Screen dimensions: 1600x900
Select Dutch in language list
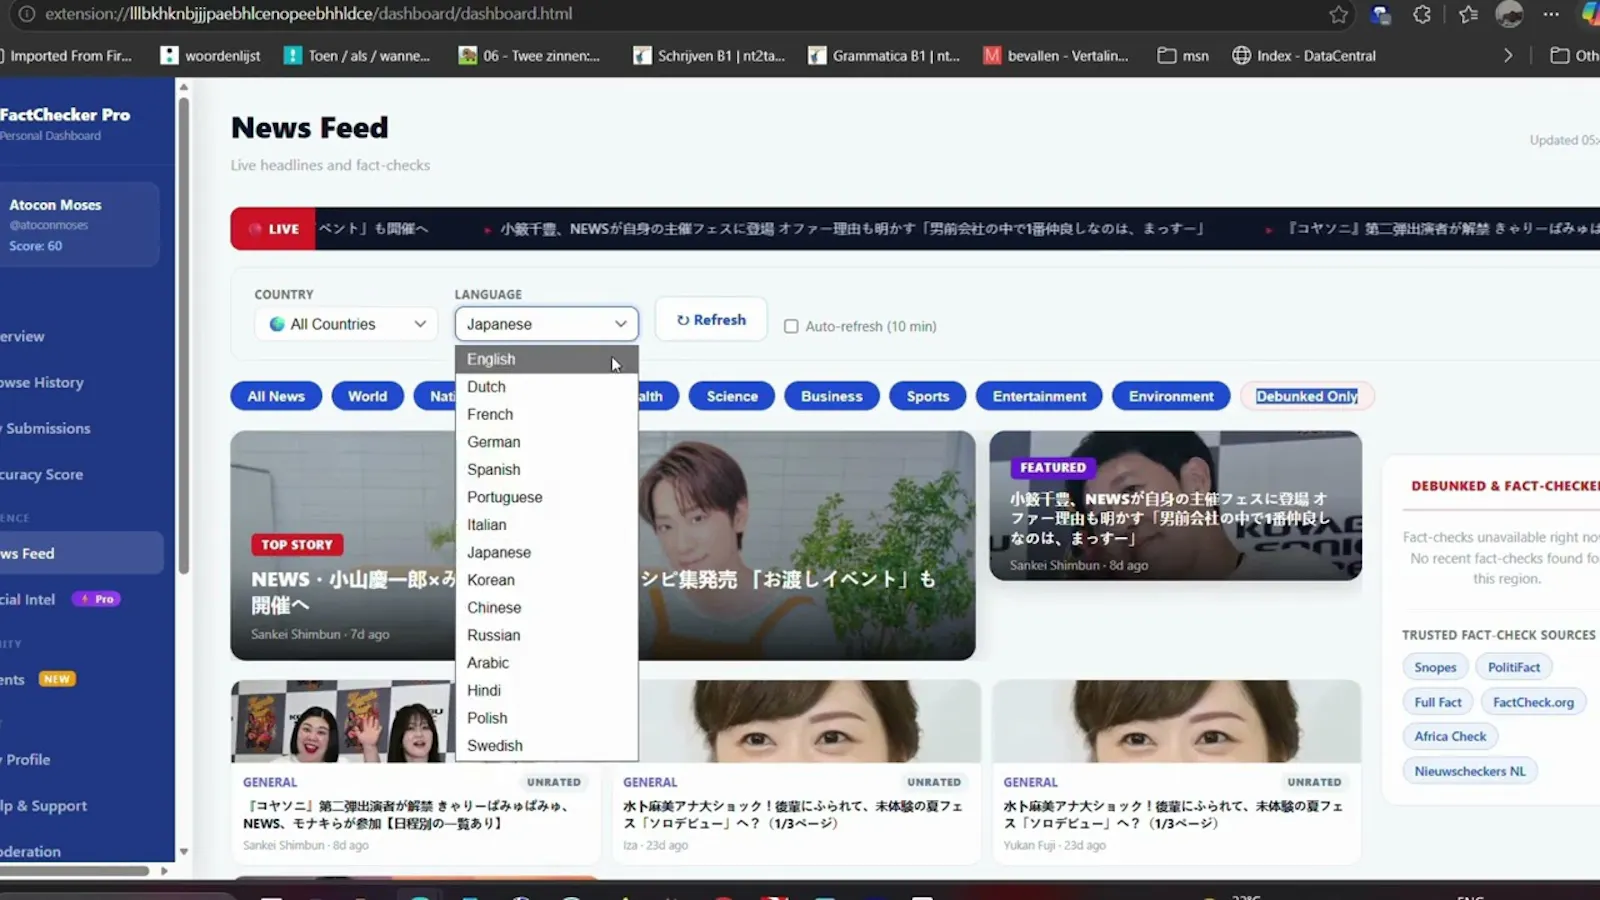[x=546, y=387]
